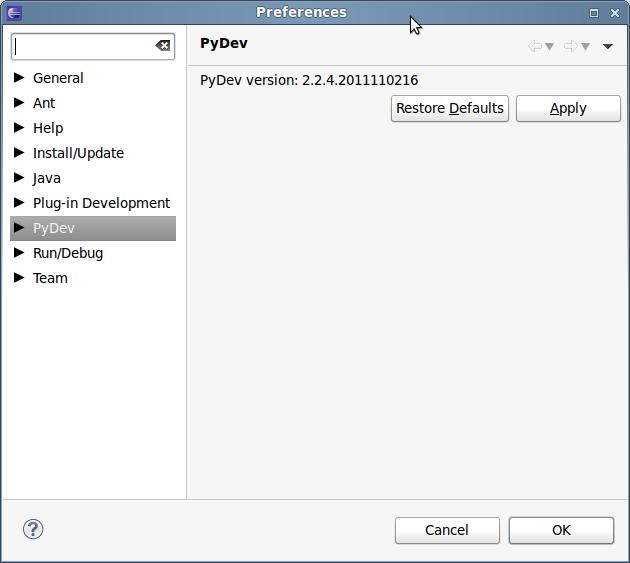
Task: Expand the Install/Update tree node
Action: click(x=19, y=152)
